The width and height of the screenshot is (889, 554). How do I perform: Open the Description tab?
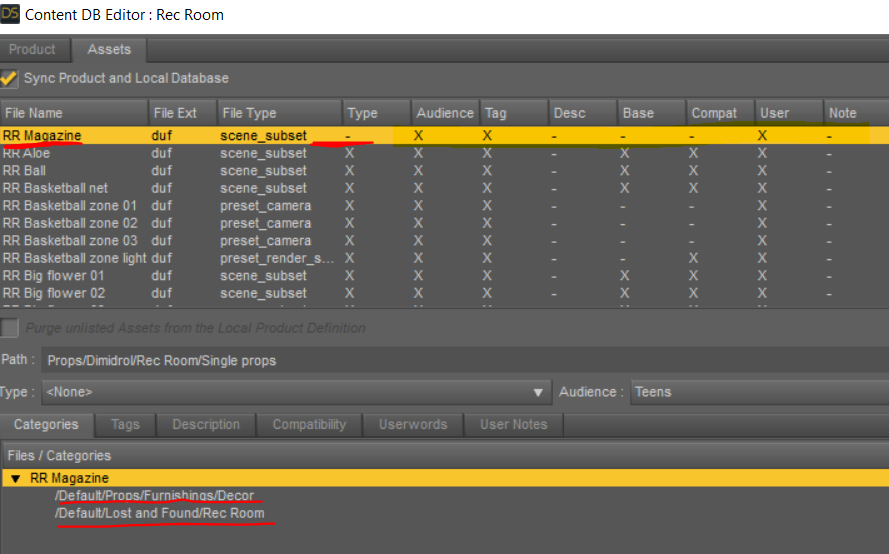[206, 424]
